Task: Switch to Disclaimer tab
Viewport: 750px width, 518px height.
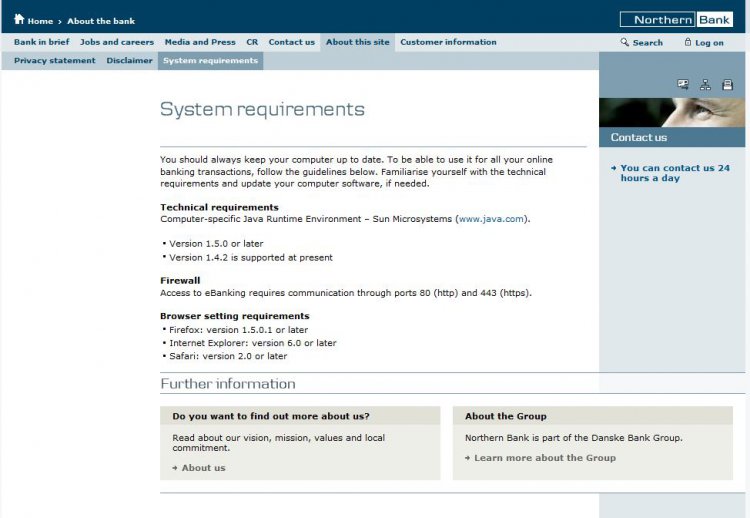Action: coord(129,61)
